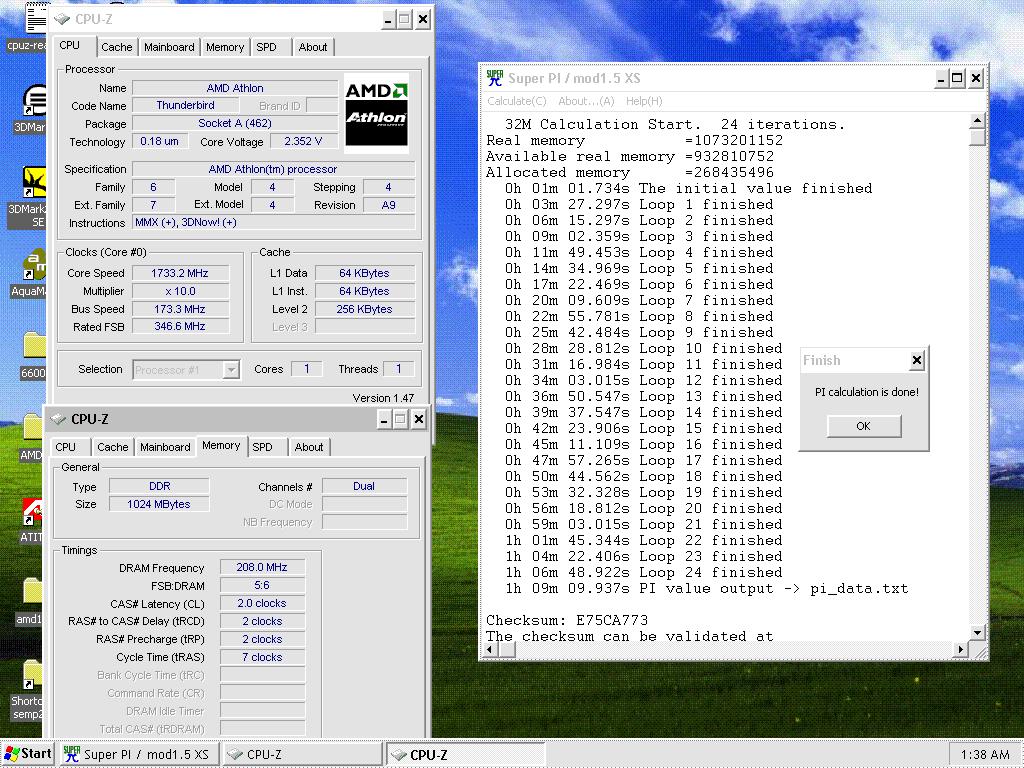Close the Finish dialog with its X
The width and height of the screenshot is (1024, 768).
pos(917,360)
